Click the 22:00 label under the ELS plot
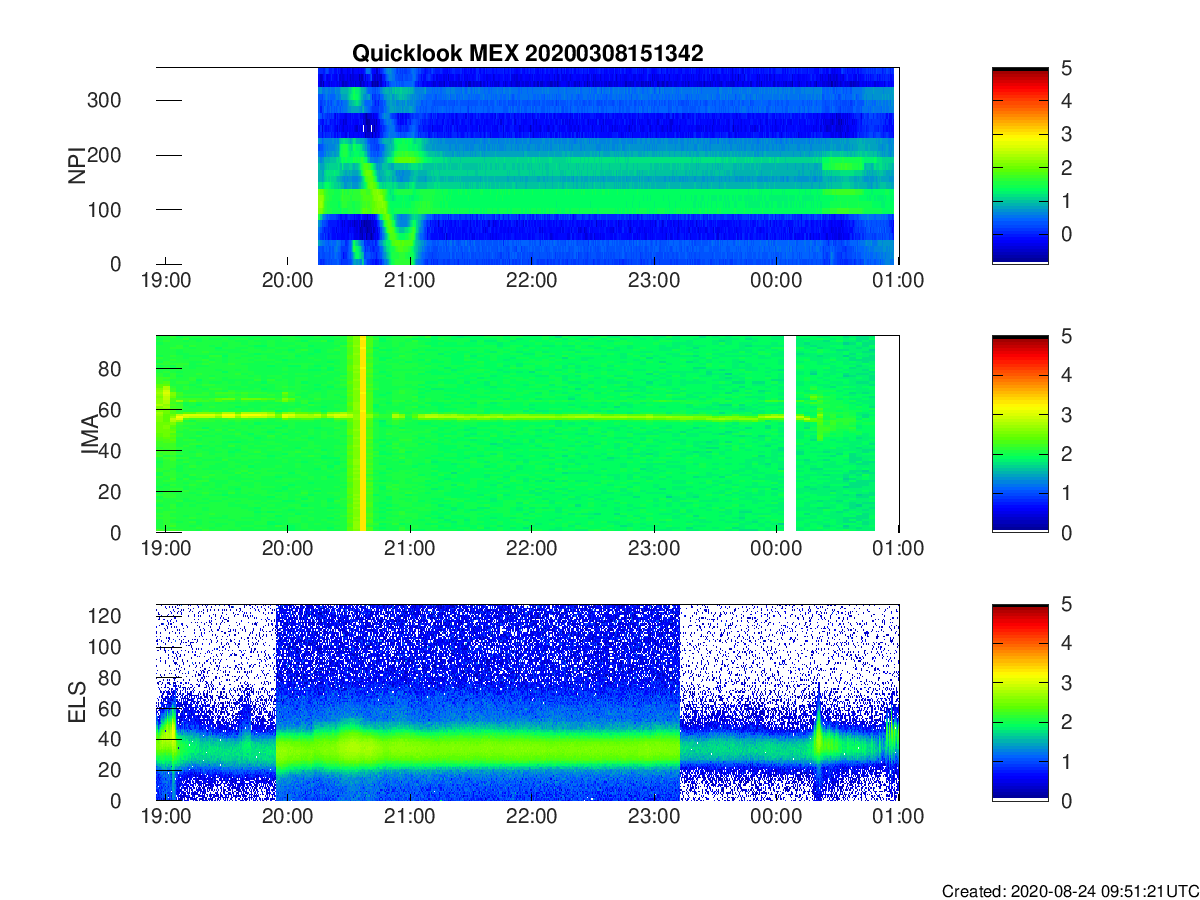This screenshot has width=1200, height=900. [x=532, y=817]
